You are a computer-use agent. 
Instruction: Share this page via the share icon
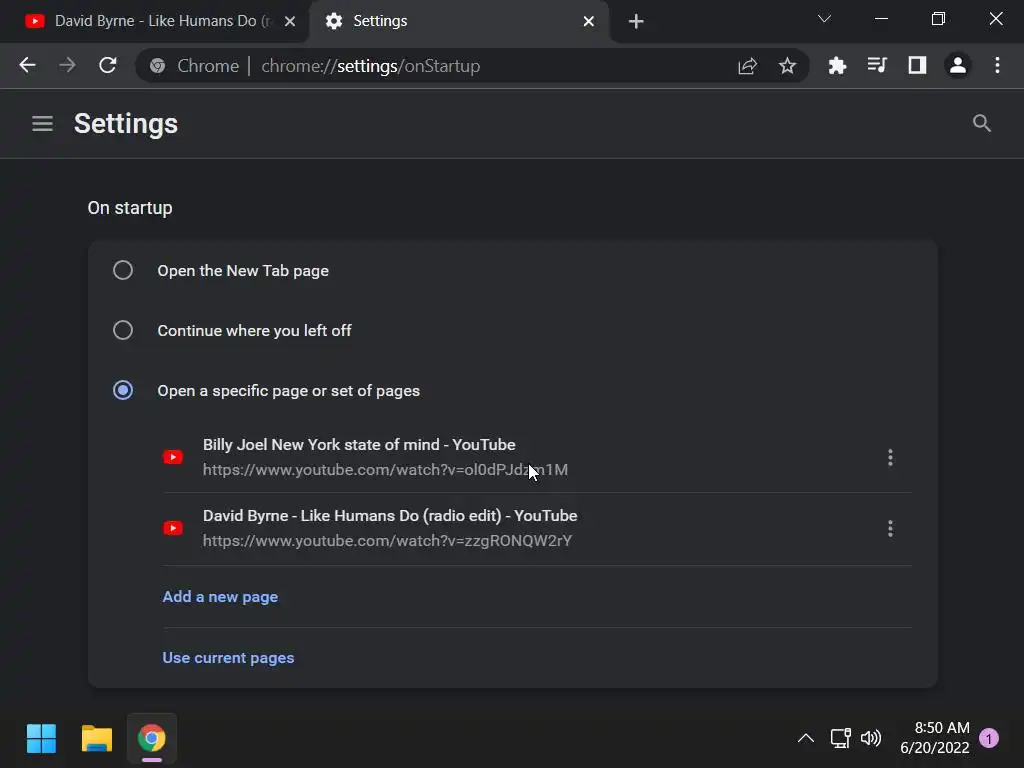tap(747, 66)
